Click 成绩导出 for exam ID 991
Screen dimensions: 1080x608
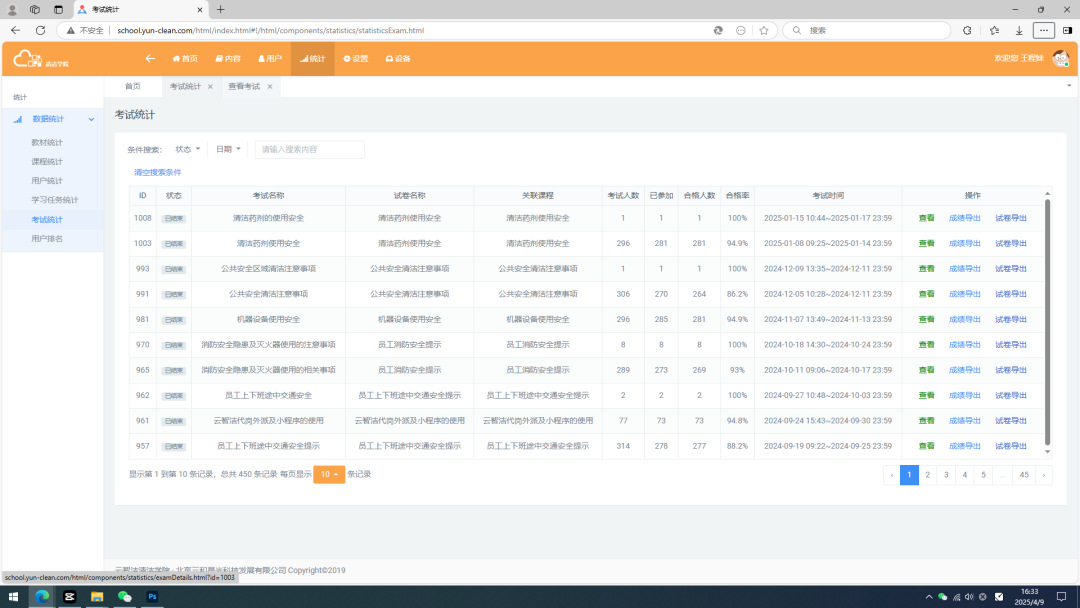click(964, 294)
